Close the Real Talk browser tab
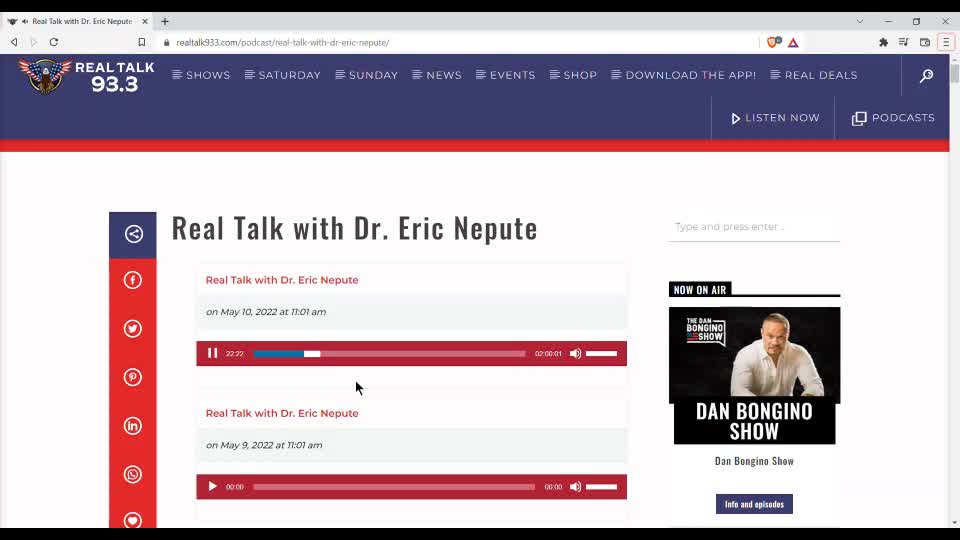This screenshot has width=960, height=540. [x=145, y=21]
